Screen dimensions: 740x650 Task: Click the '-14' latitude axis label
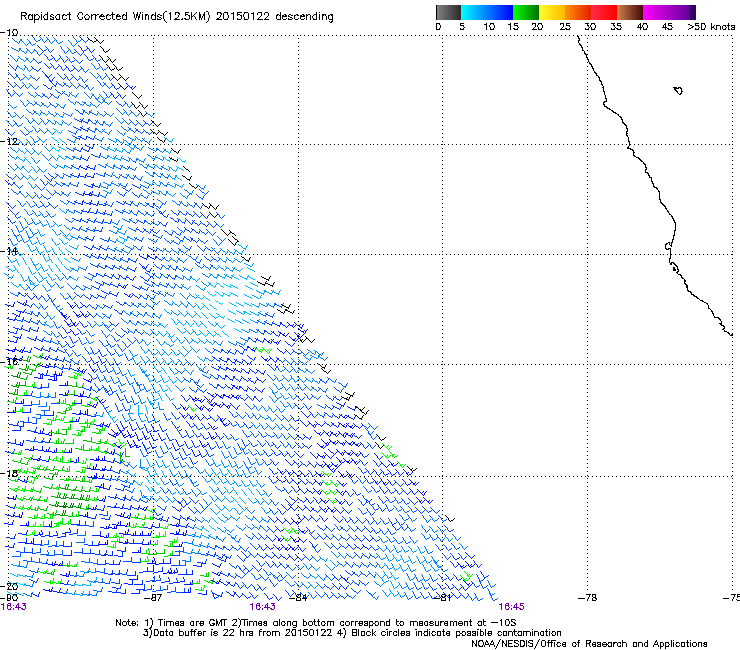coord(9,251)
